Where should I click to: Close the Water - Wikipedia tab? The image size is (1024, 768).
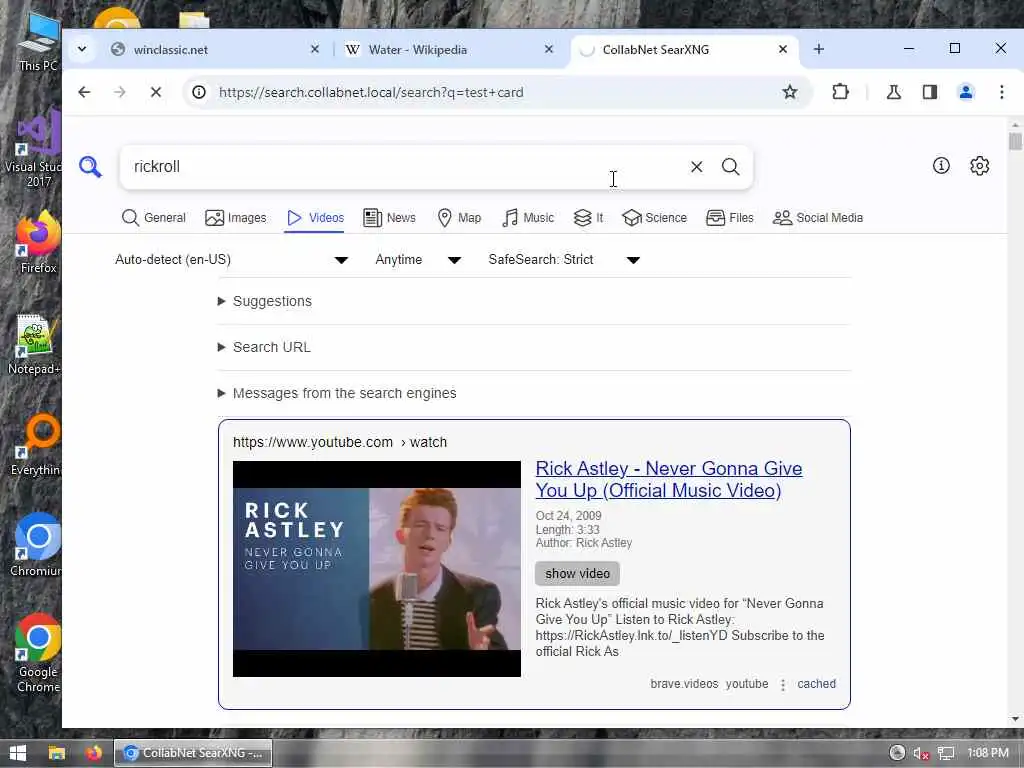[549, 49]
